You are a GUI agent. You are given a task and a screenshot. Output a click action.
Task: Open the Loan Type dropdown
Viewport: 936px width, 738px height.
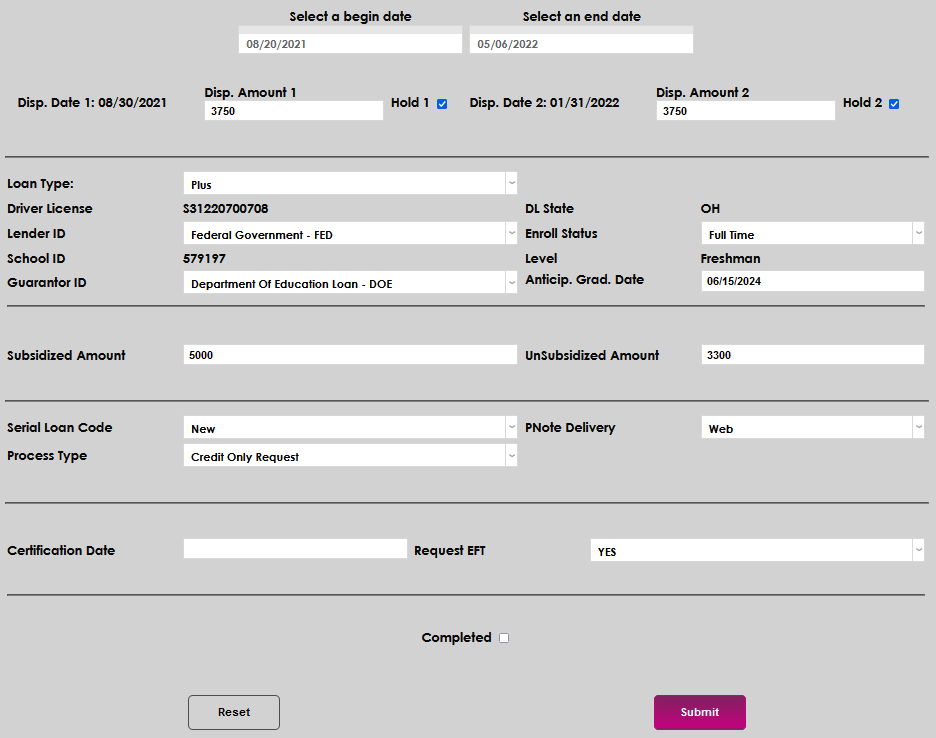[x=350, y=184]
